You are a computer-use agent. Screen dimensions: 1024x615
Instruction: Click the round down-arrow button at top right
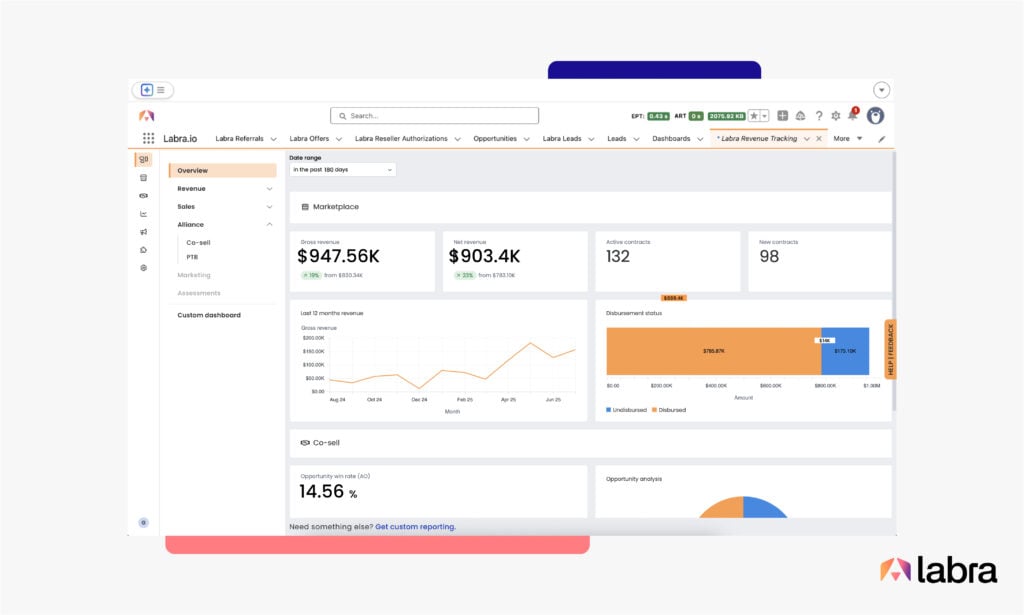click(882, 90)
